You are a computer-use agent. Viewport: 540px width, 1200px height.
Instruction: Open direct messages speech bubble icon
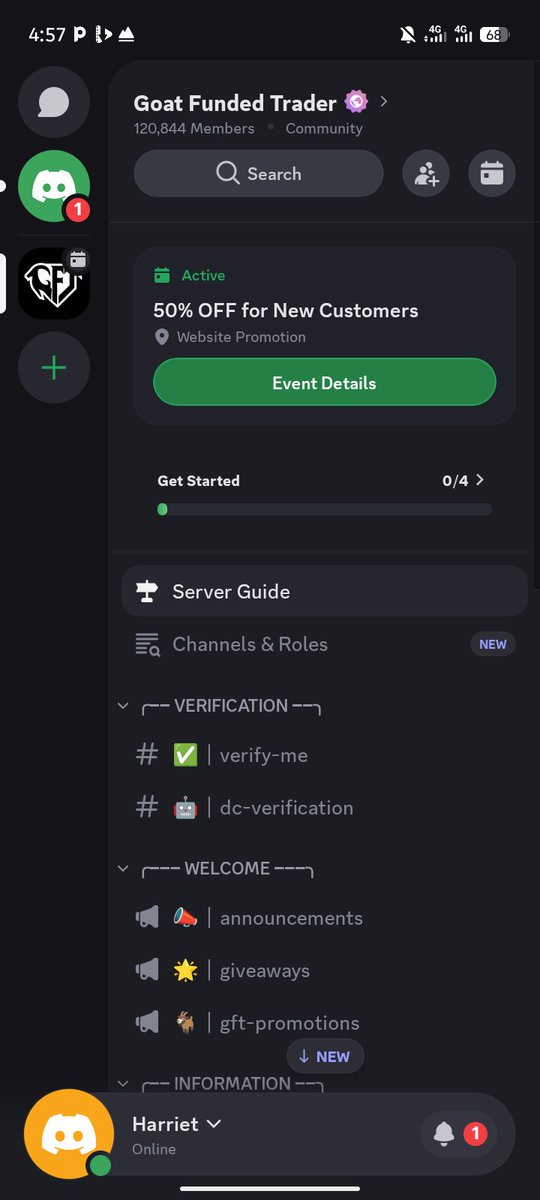point(54,102)
